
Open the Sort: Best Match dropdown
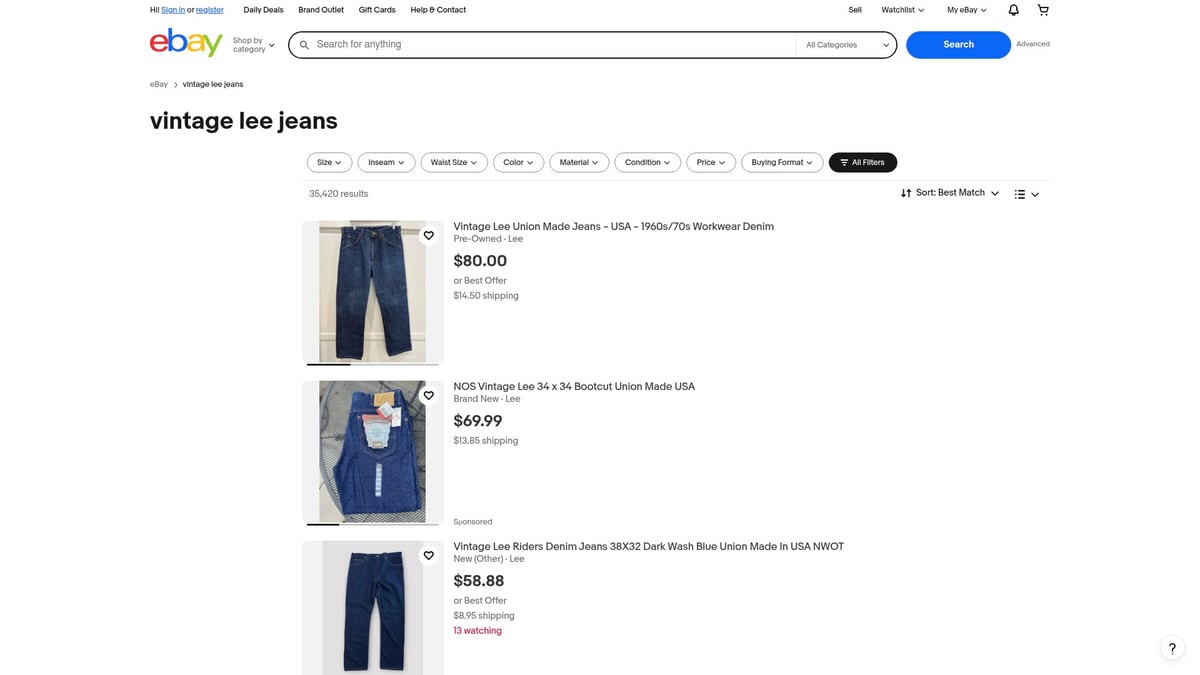click(950, 192)
